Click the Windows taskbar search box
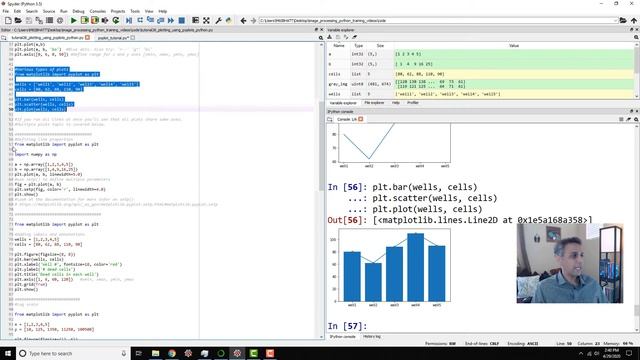640x360 pixels. click(x=73, y=353)
